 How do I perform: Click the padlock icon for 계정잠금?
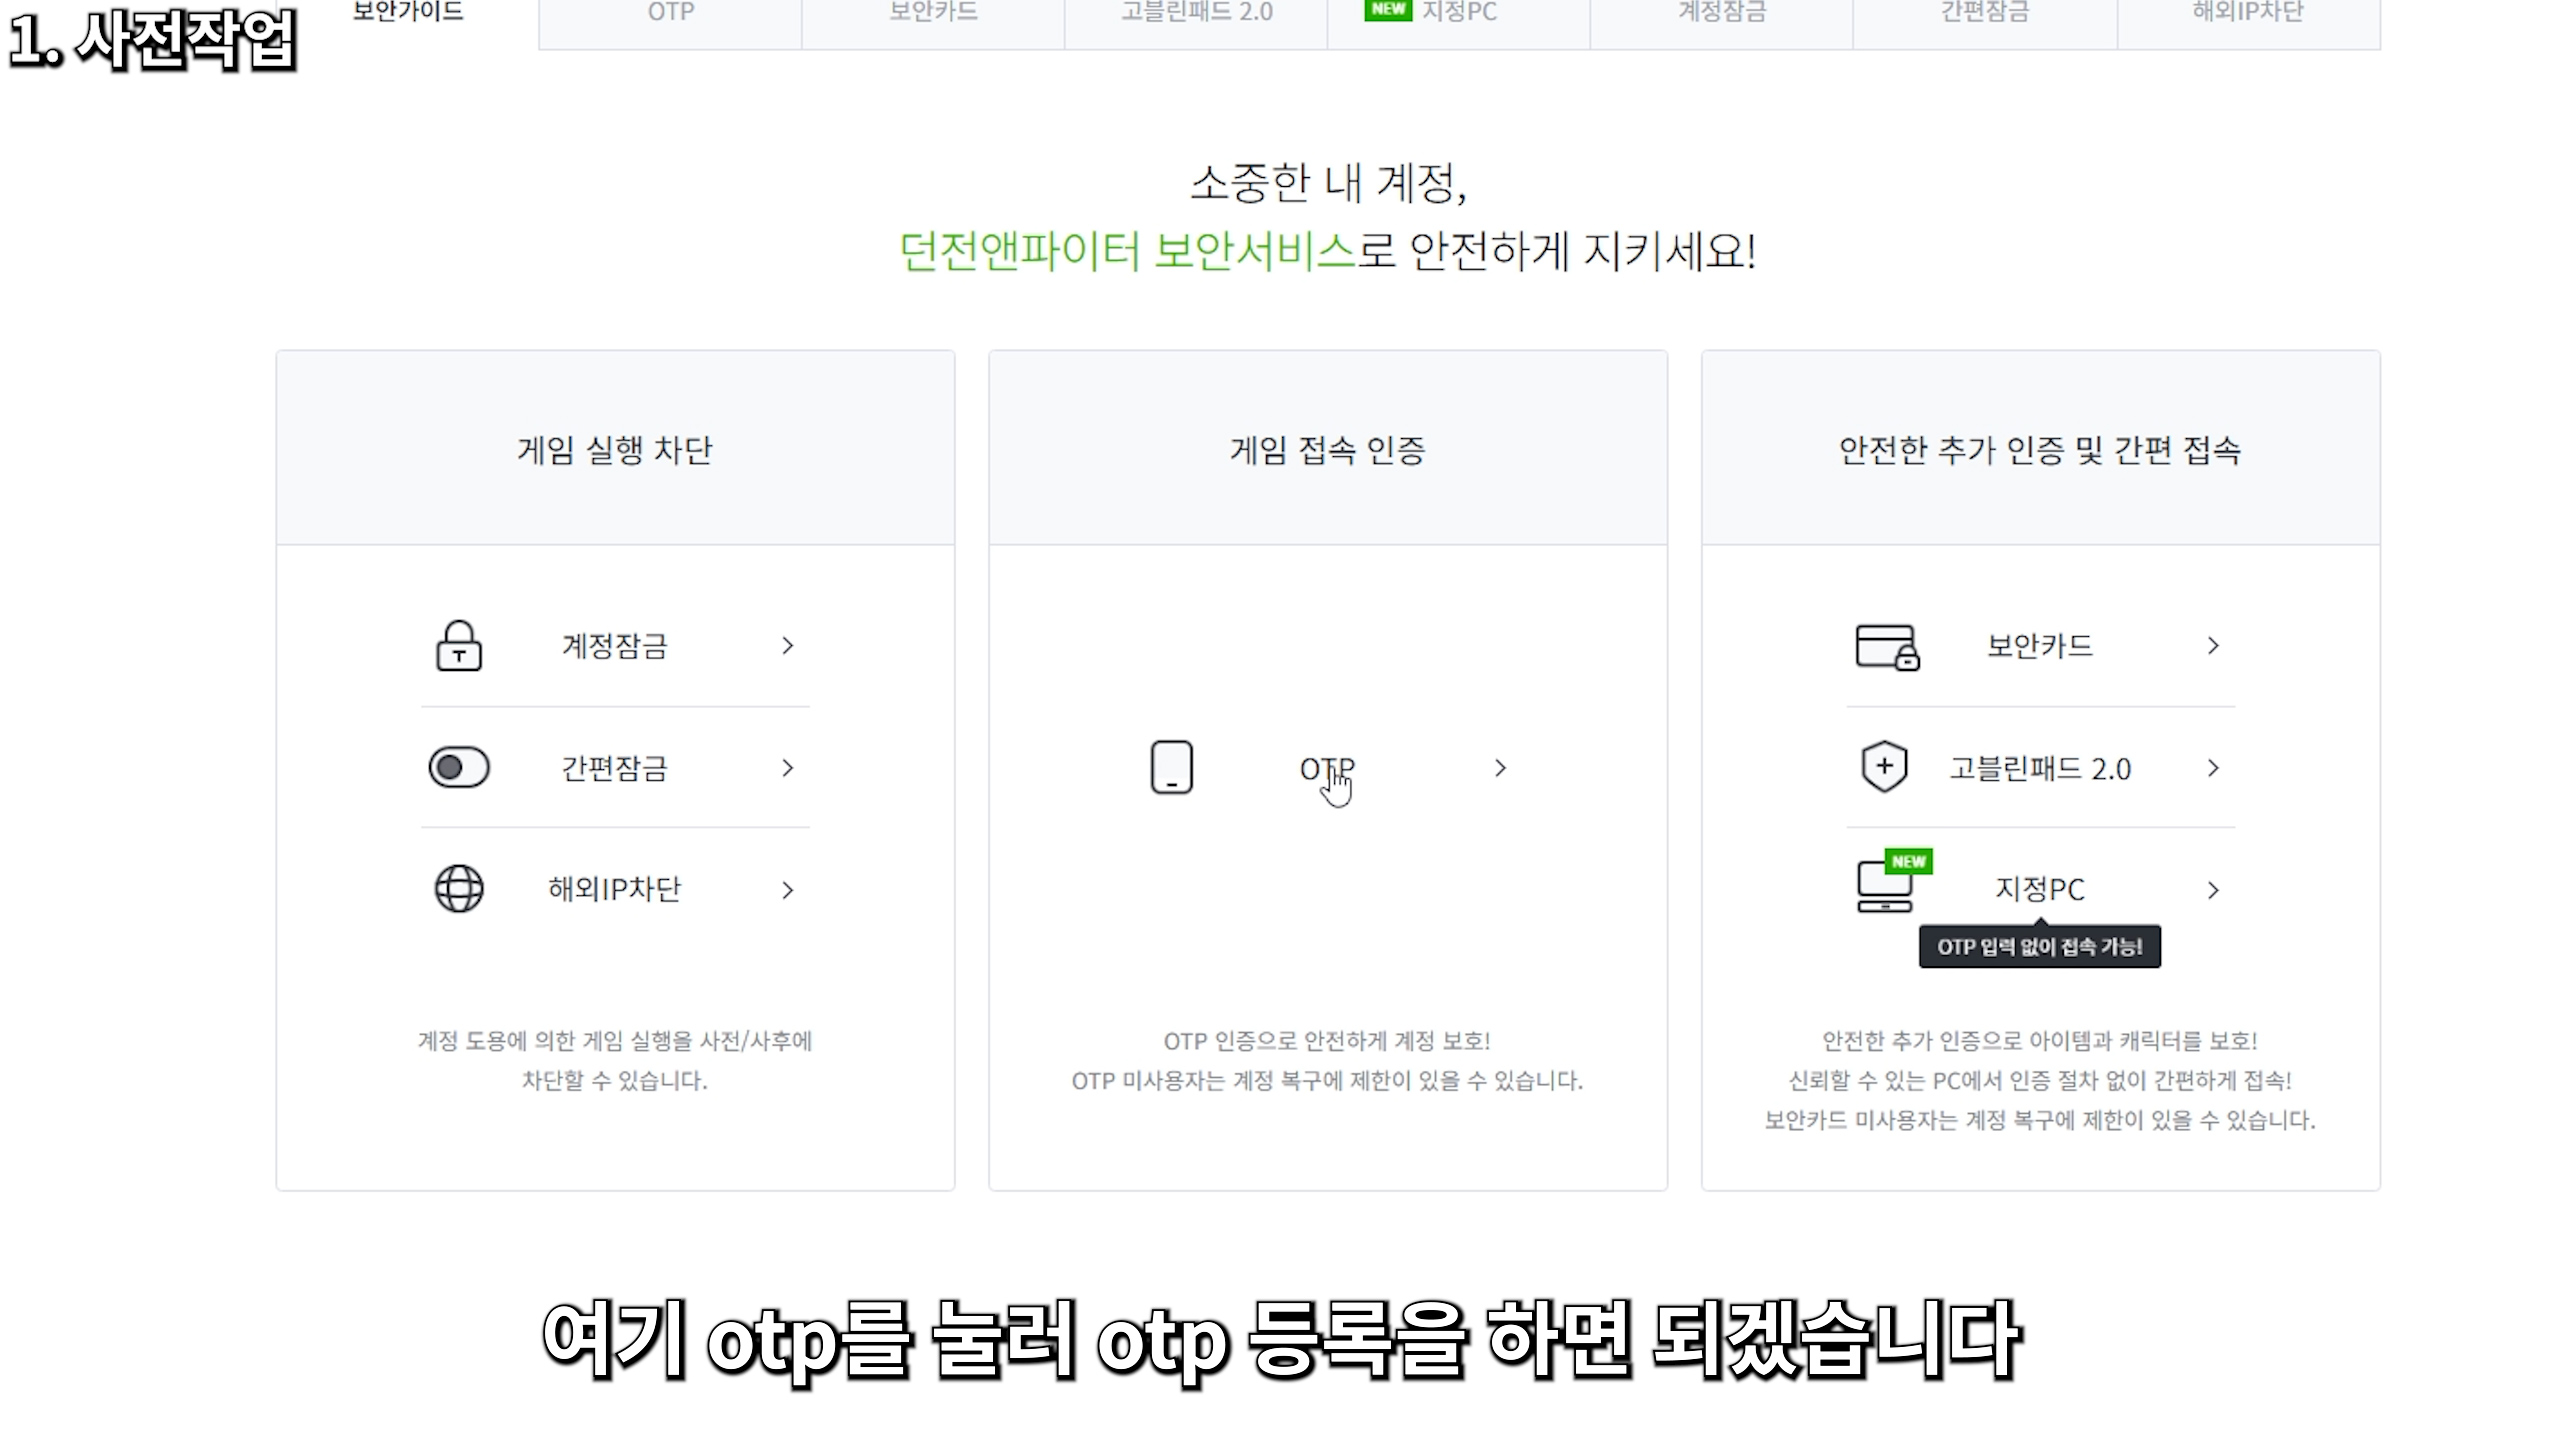459,646
